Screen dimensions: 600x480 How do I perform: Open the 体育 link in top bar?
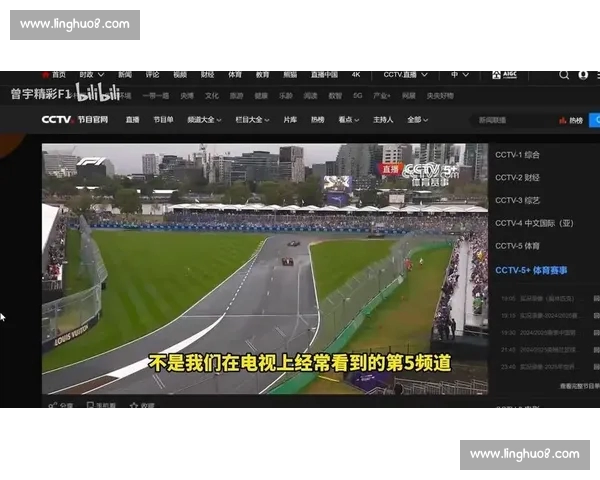[234, 75]
